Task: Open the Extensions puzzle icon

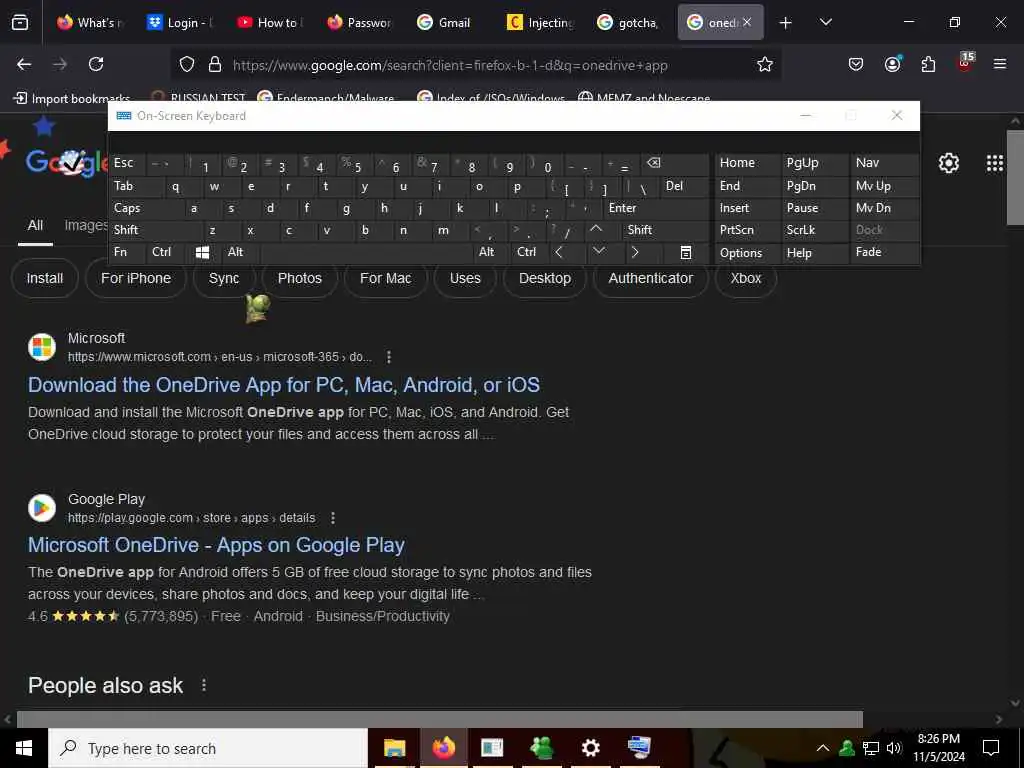Action: 928,64
